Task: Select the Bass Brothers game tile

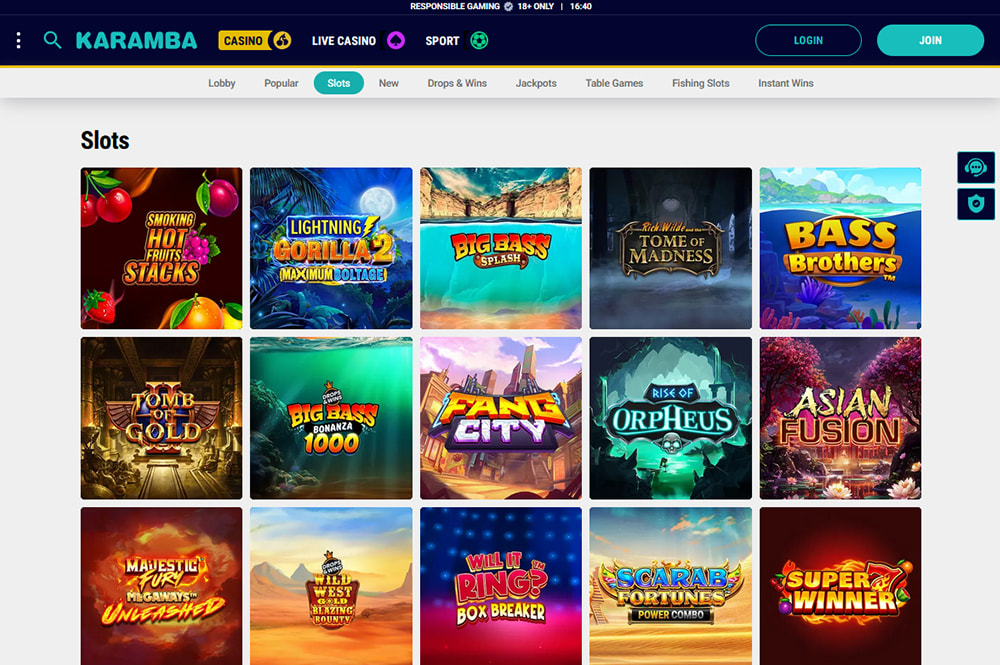Action: coord(841,248)
